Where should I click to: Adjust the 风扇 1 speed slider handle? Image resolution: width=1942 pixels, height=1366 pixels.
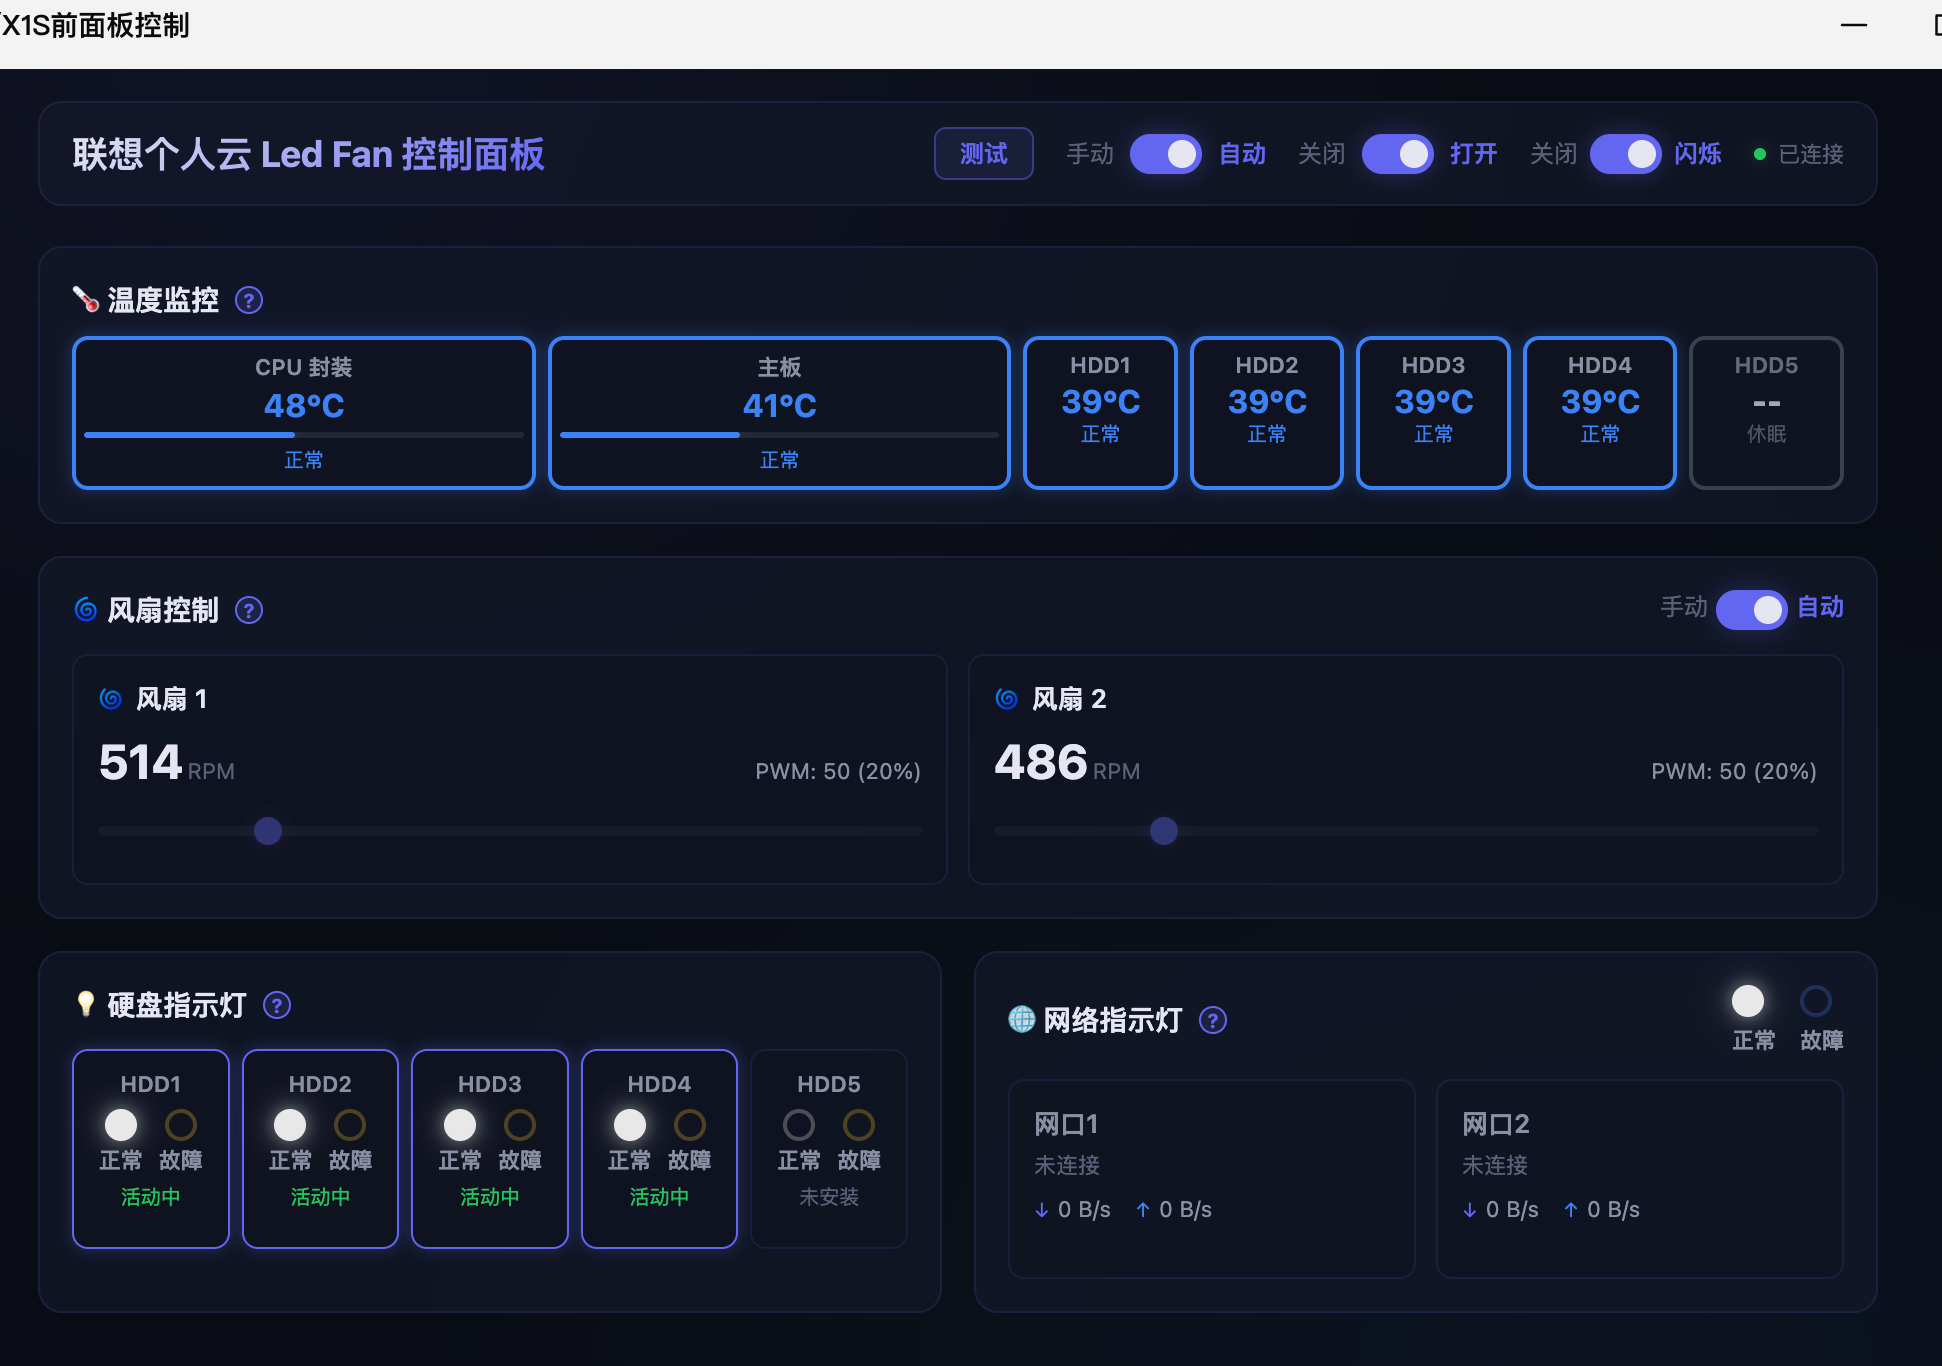[x=268, y=831]
